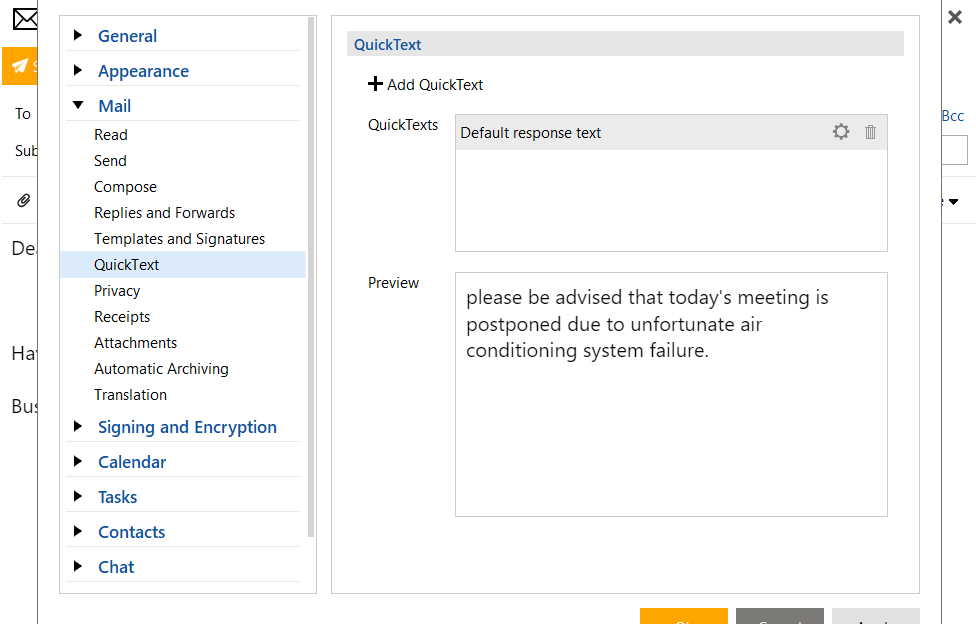Expand the Calendar settings section

click(x=78, y=462)
